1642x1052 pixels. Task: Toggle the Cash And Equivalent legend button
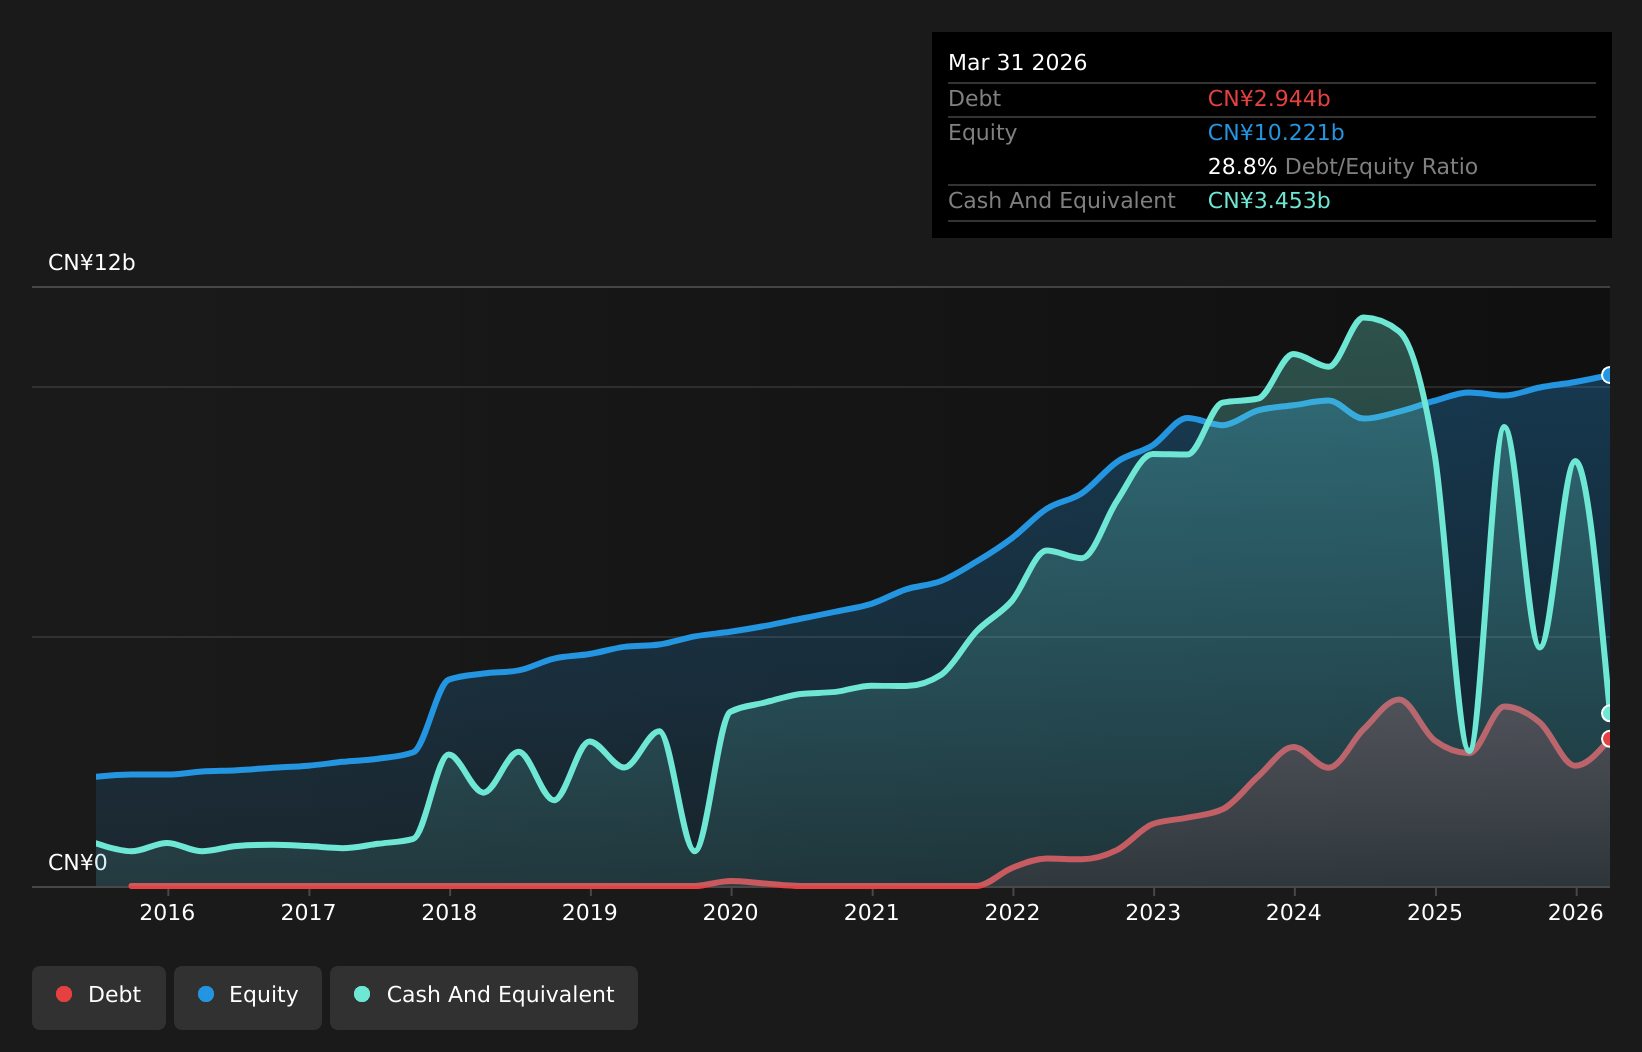point(484,997)
